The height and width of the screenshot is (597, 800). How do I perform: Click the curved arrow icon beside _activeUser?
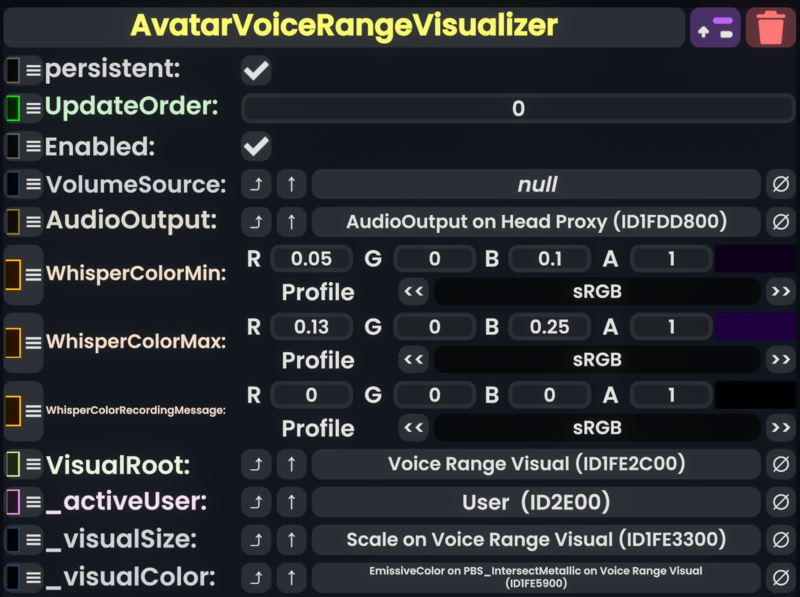[x=256, y=502]
